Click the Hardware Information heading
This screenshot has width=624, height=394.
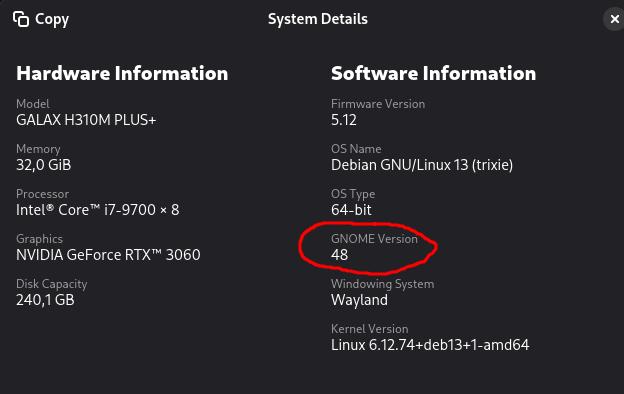122,74
